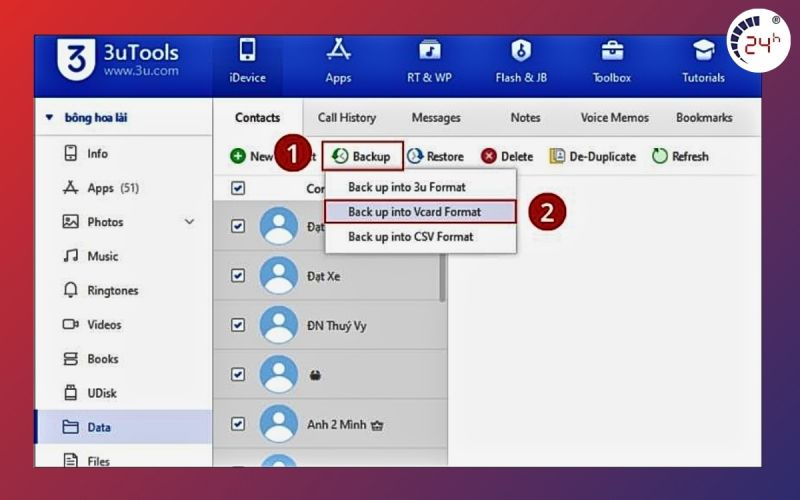Viewport: 800px width, 500px height.
Task: Click the bông hoa lài device name
Action: 96,117
